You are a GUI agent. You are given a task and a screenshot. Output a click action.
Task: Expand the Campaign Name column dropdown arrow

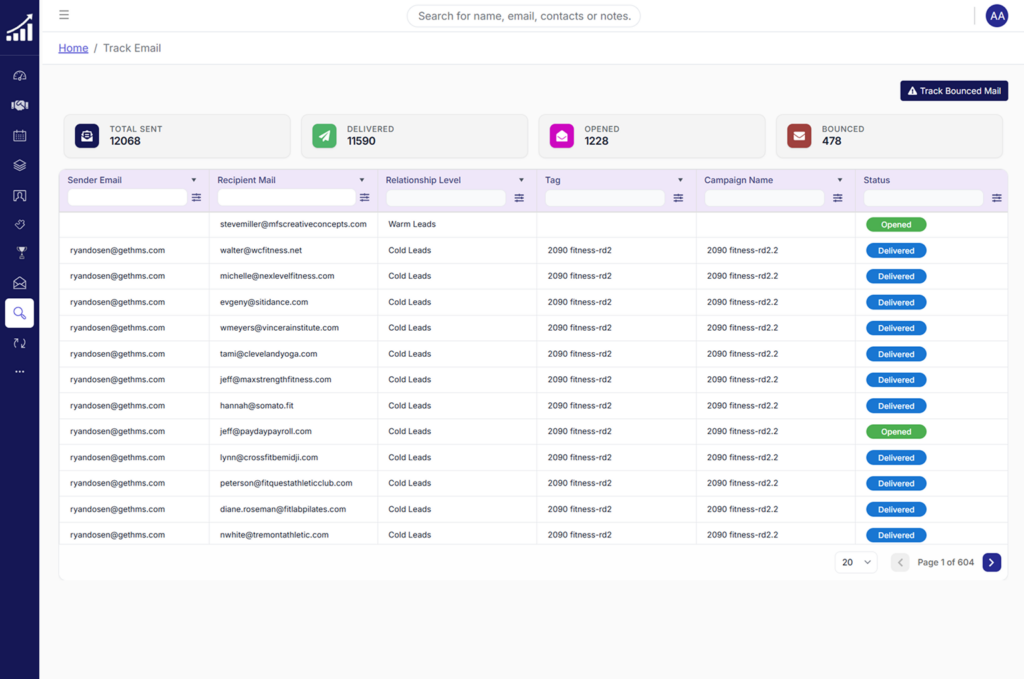839,181
